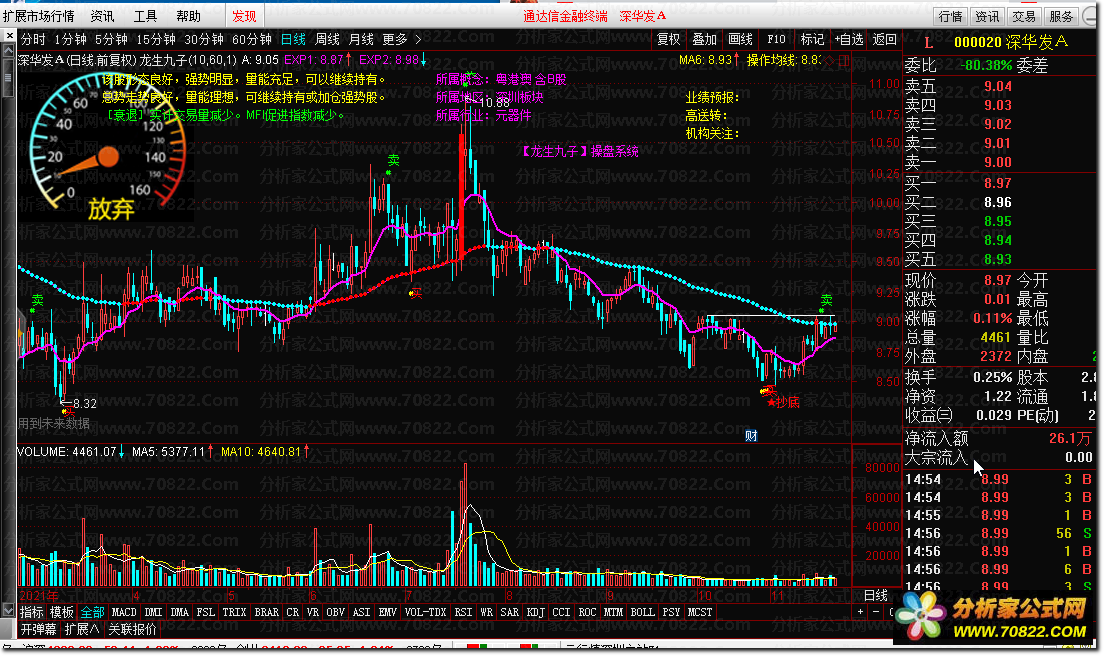
Task: Select the DMI indicator
Action: click(153, 612)
